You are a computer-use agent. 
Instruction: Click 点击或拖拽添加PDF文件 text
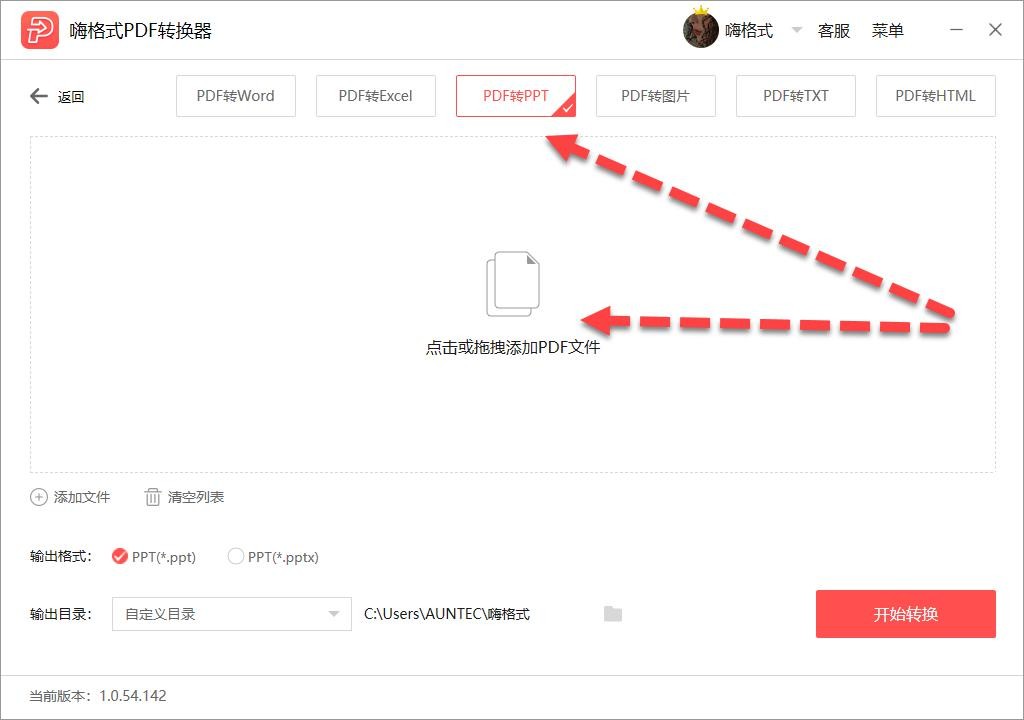click(513, 347)
